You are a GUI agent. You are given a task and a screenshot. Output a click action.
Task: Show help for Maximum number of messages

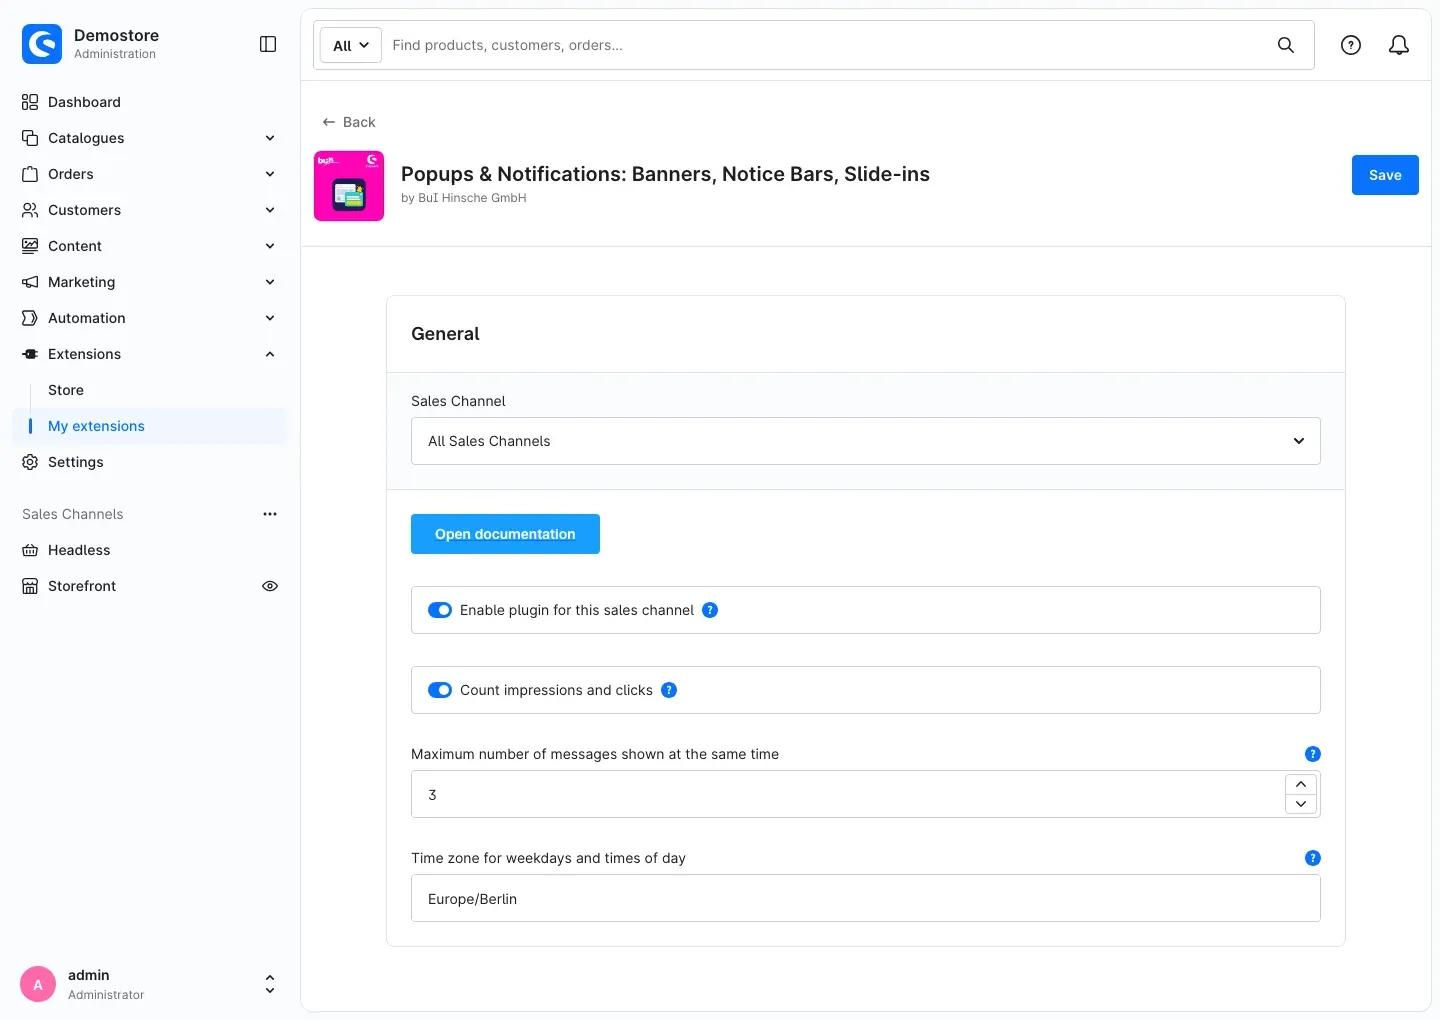point(1313,754)
